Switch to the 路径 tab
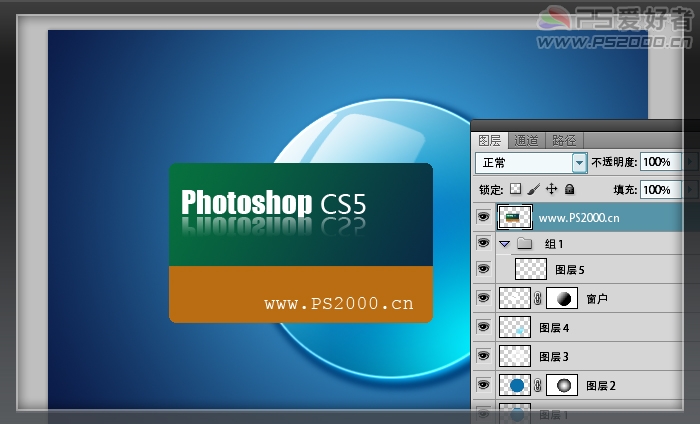Viewport: 700px width, 424px height. (x=564, y=141)
